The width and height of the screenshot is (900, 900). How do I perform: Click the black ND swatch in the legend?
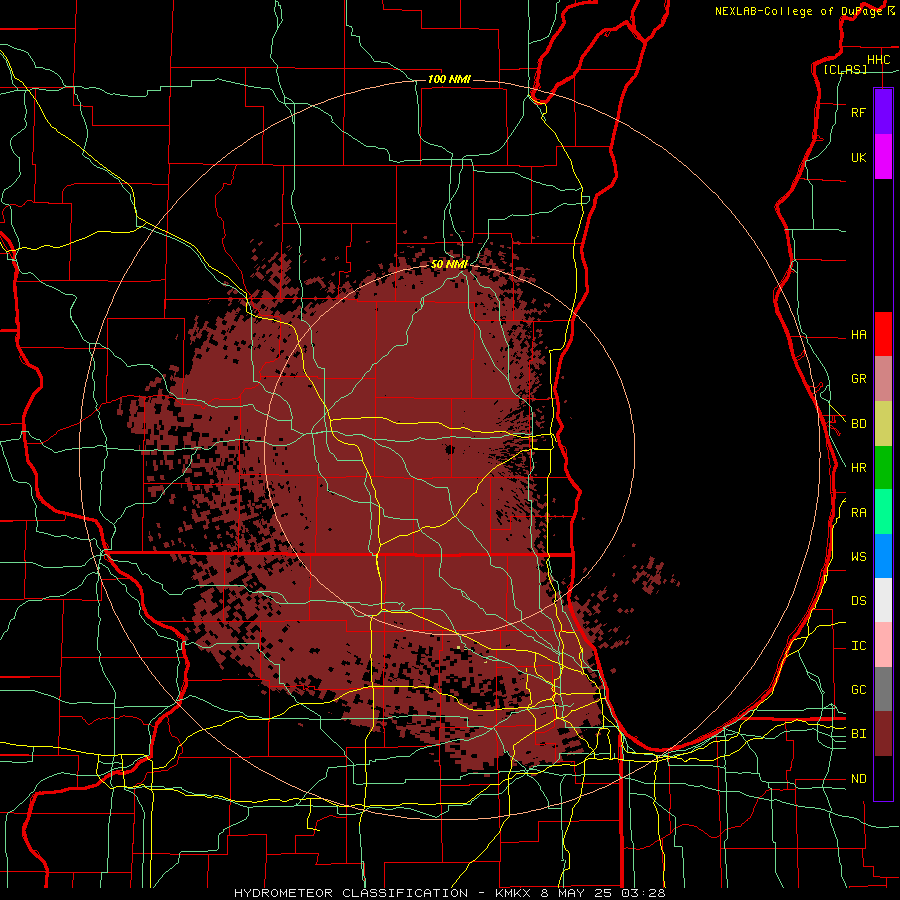tap(883, 778)
